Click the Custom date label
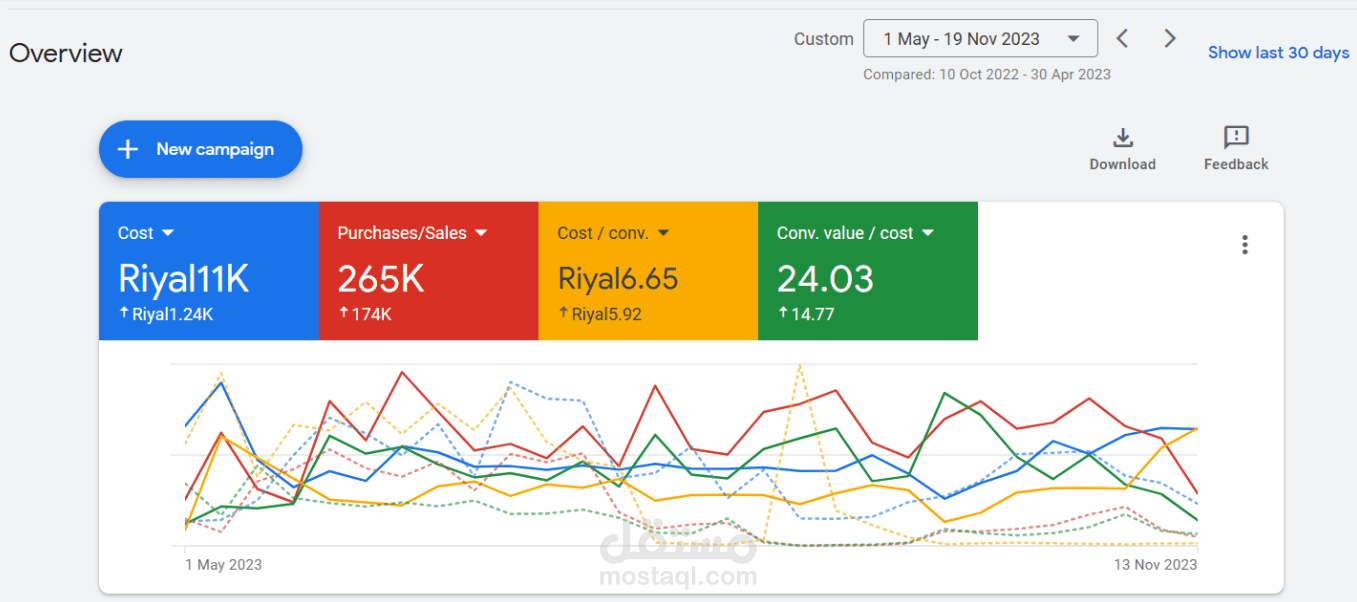This screenshot has width=1357, height=602. (824, 39)
